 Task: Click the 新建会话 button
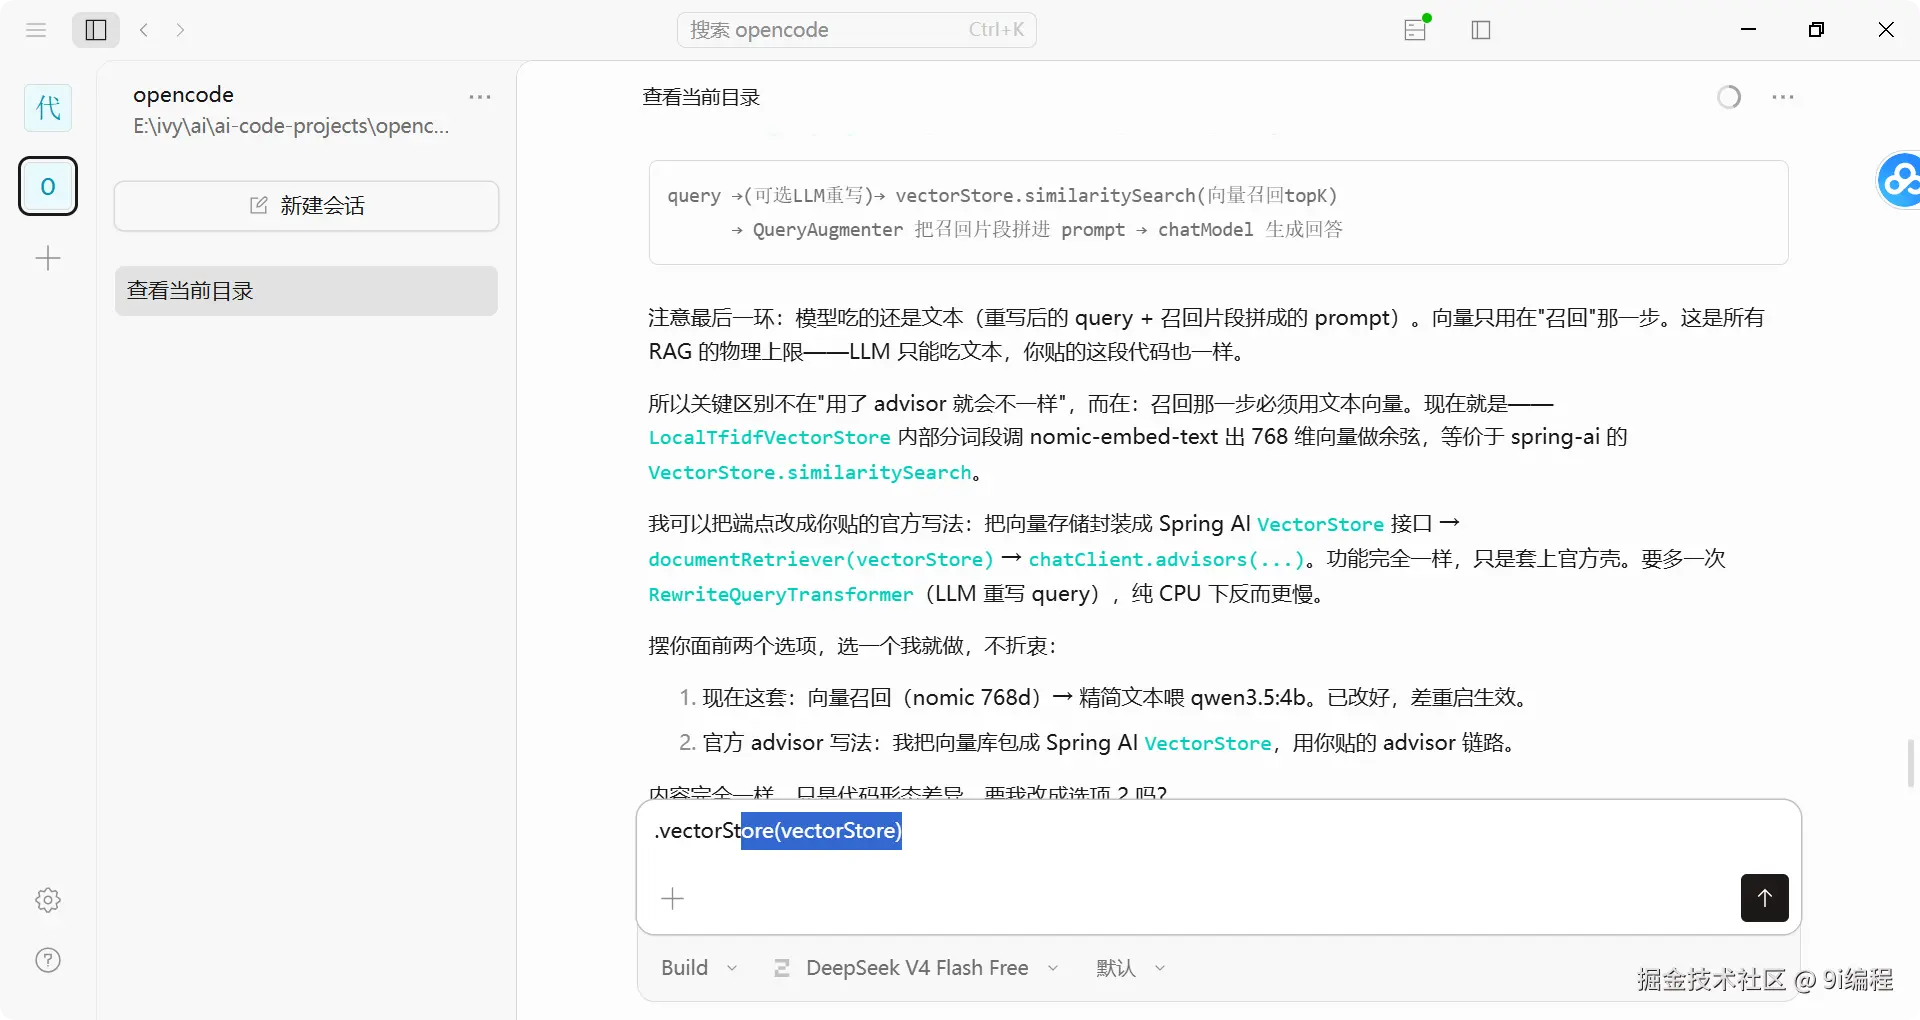[x=306, y=206]
